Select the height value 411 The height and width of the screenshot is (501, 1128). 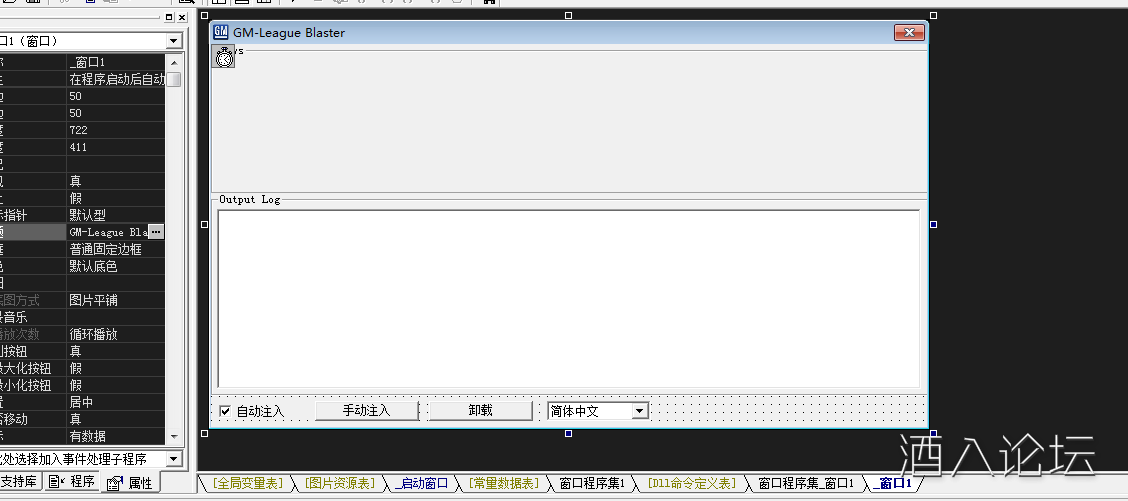pyautogui.click(x=116, y=147)
